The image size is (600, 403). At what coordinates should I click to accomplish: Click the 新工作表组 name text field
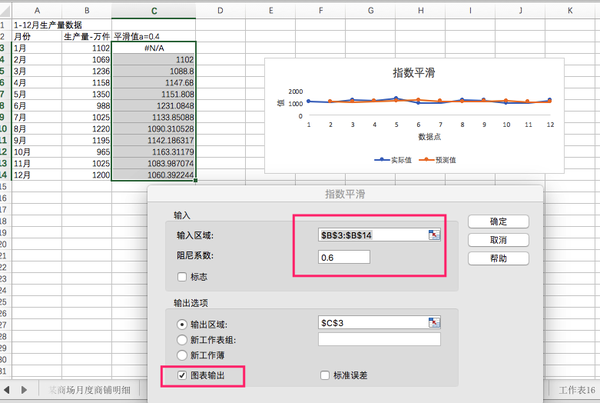379,339
